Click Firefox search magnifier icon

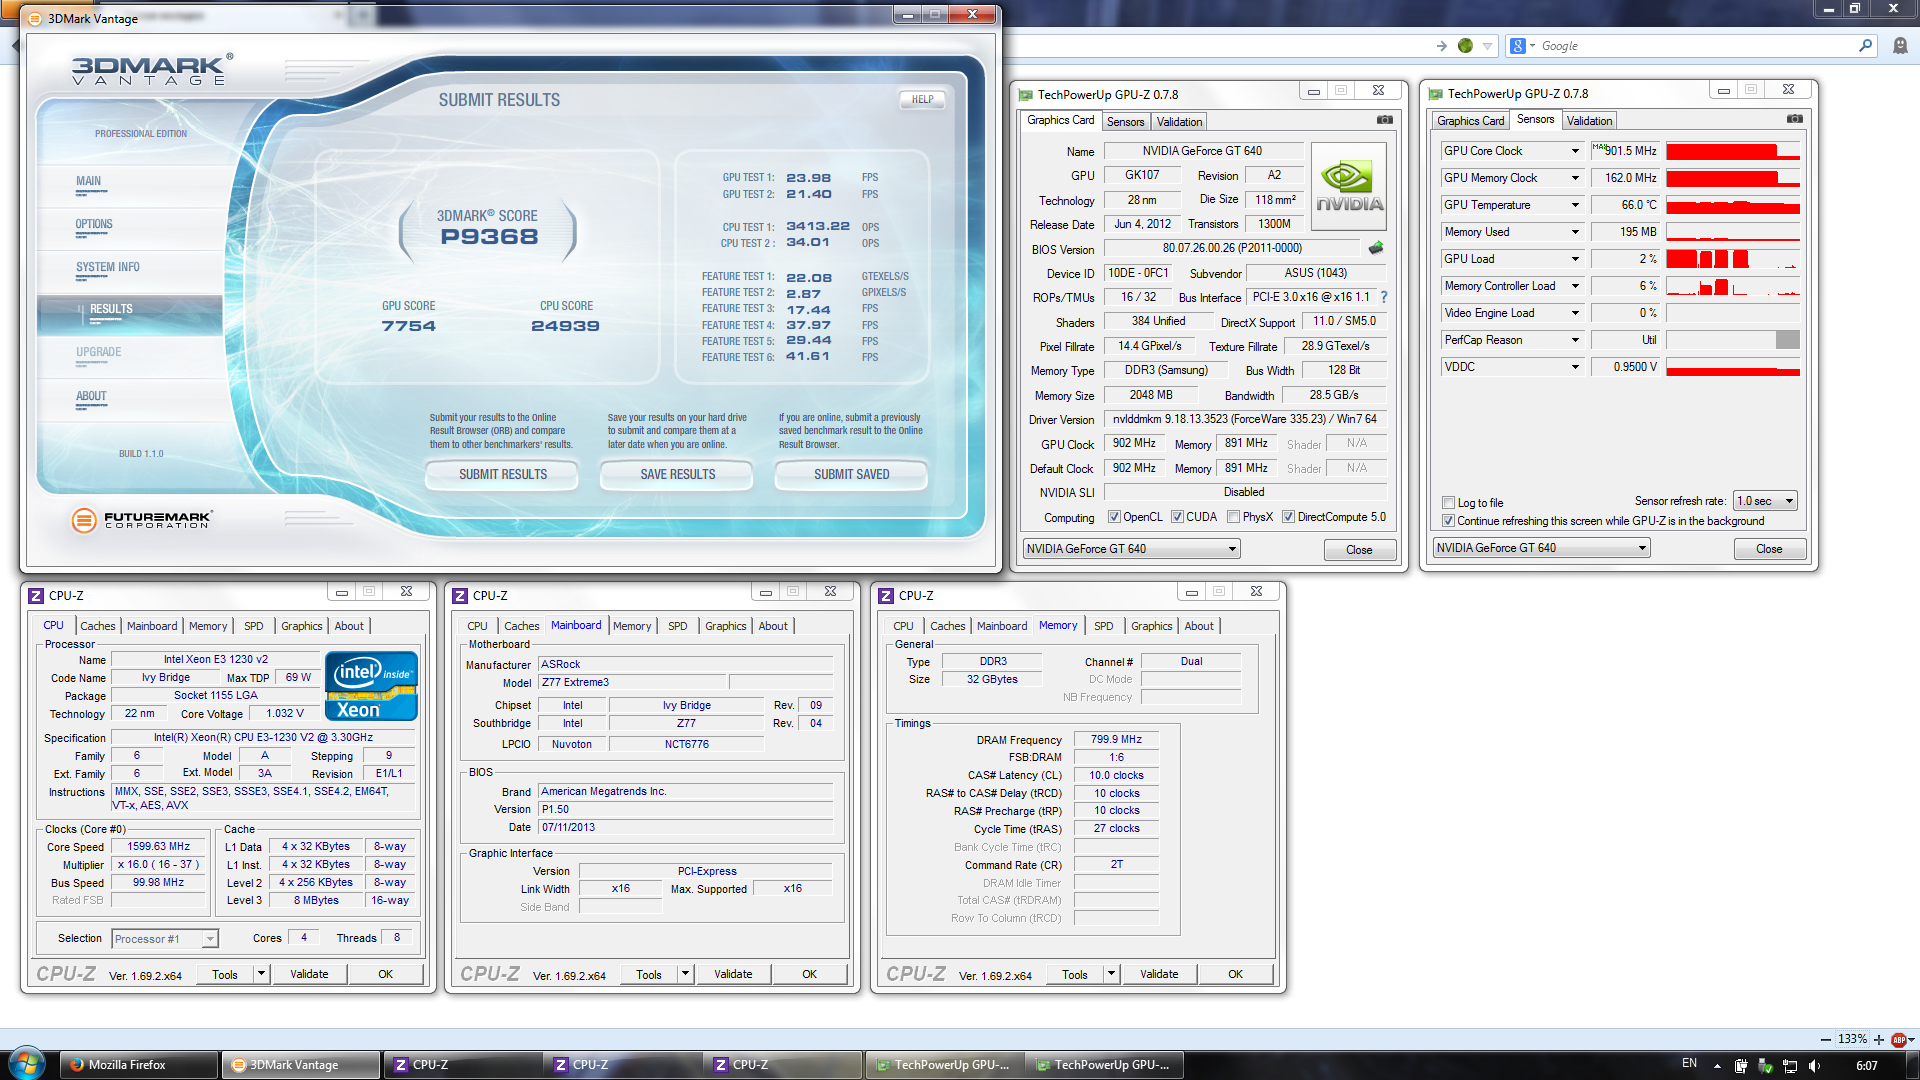1865,46
